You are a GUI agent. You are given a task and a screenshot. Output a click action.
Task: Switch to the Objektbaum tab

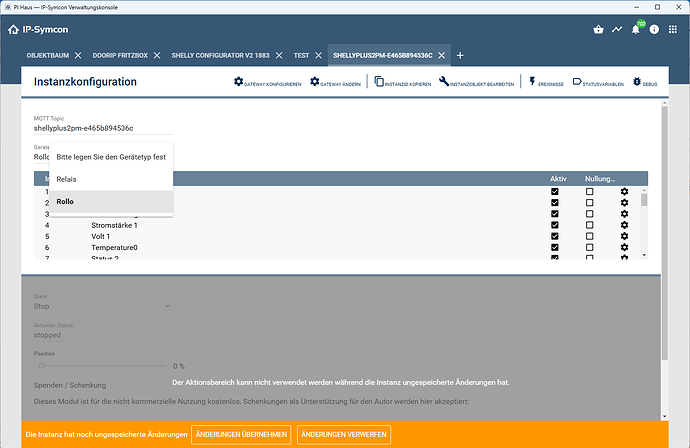point(48,55)
